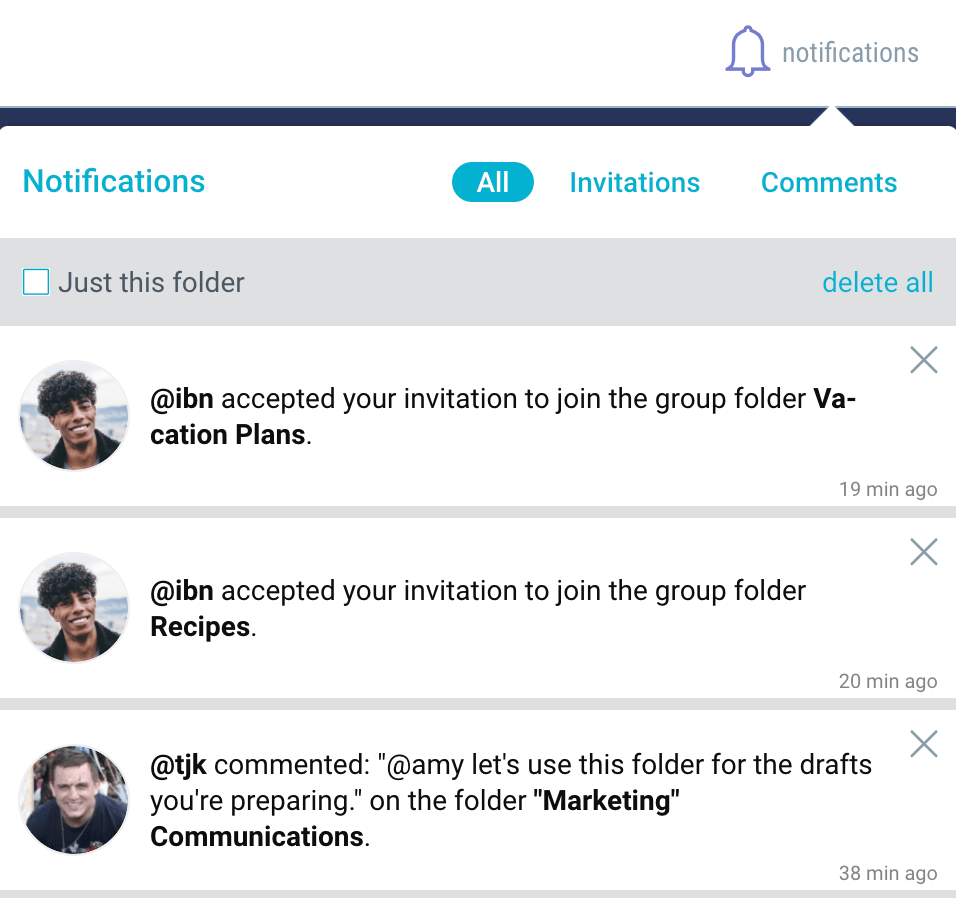Open the Marketing Communications folder link
Image resolution: width=956 pixels, height=898 pixels.
[415, 819]
